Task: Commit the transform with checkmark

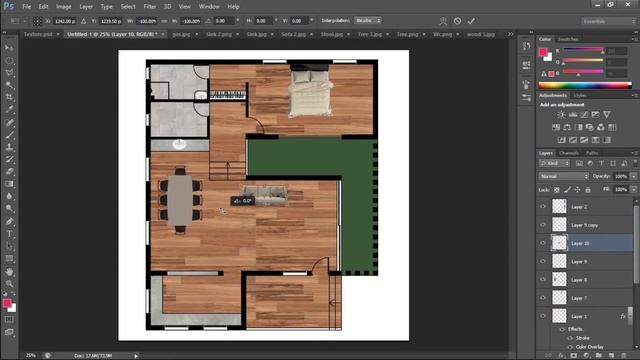Action: point(471,21)
